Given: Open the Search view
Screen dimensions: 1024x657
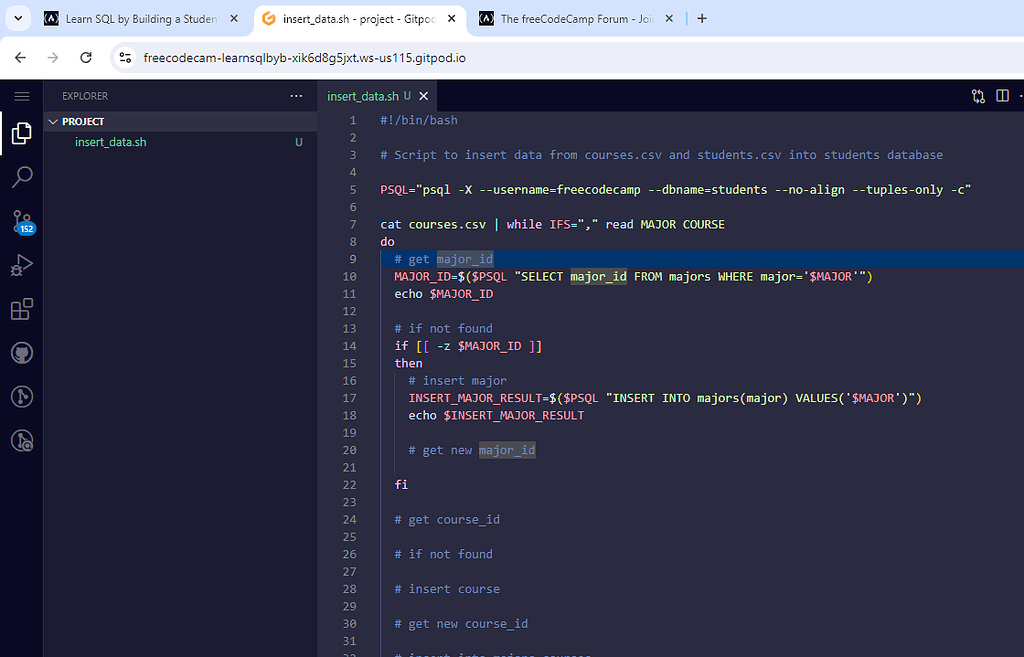Looking at the screenshot, I should (x=22, y=176).
